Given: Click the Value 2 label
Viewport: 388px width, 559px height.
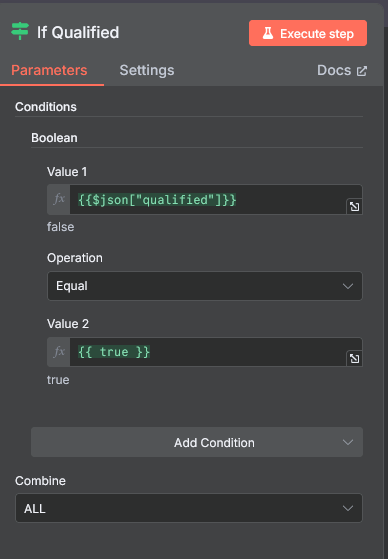Looking at the screenshot, I should [68, 324].
